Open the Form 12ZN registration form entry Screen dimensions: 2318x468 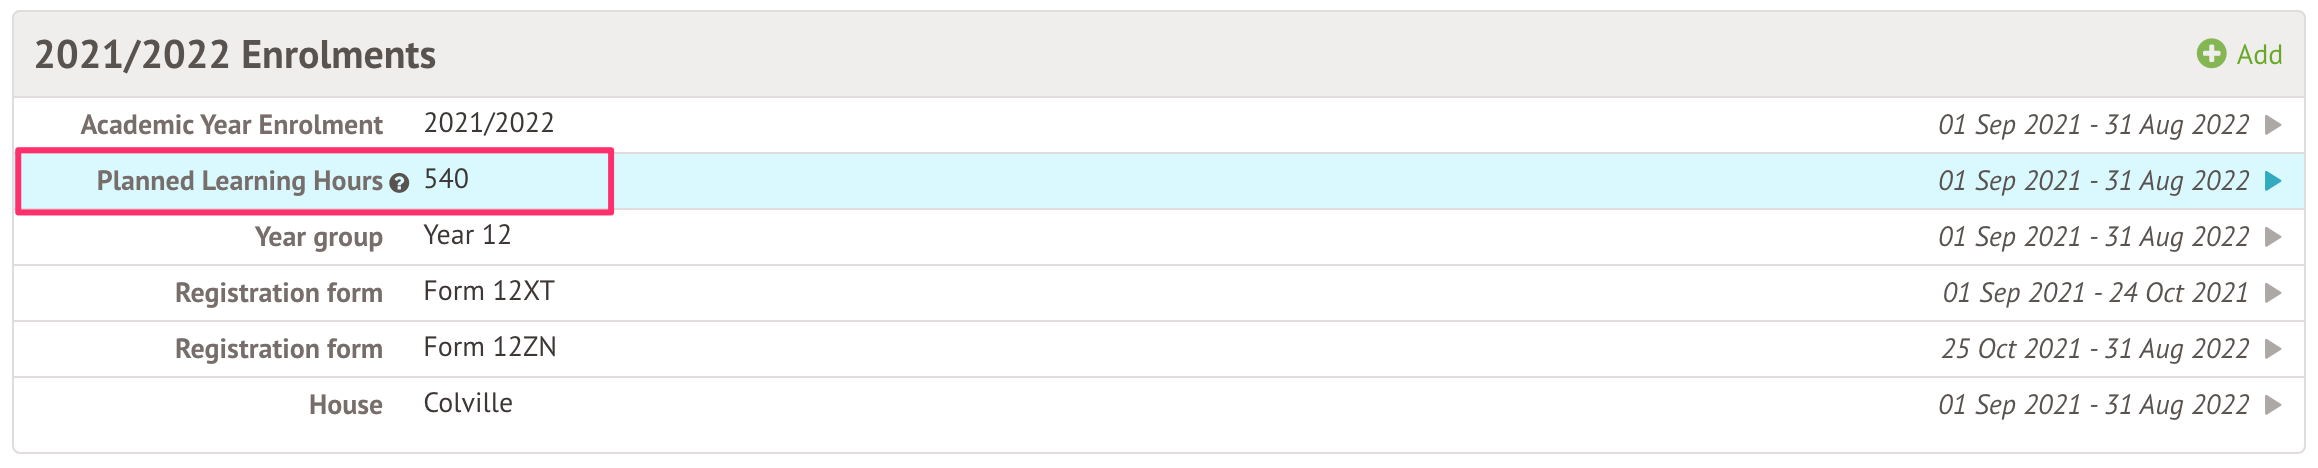pos(489,347)
